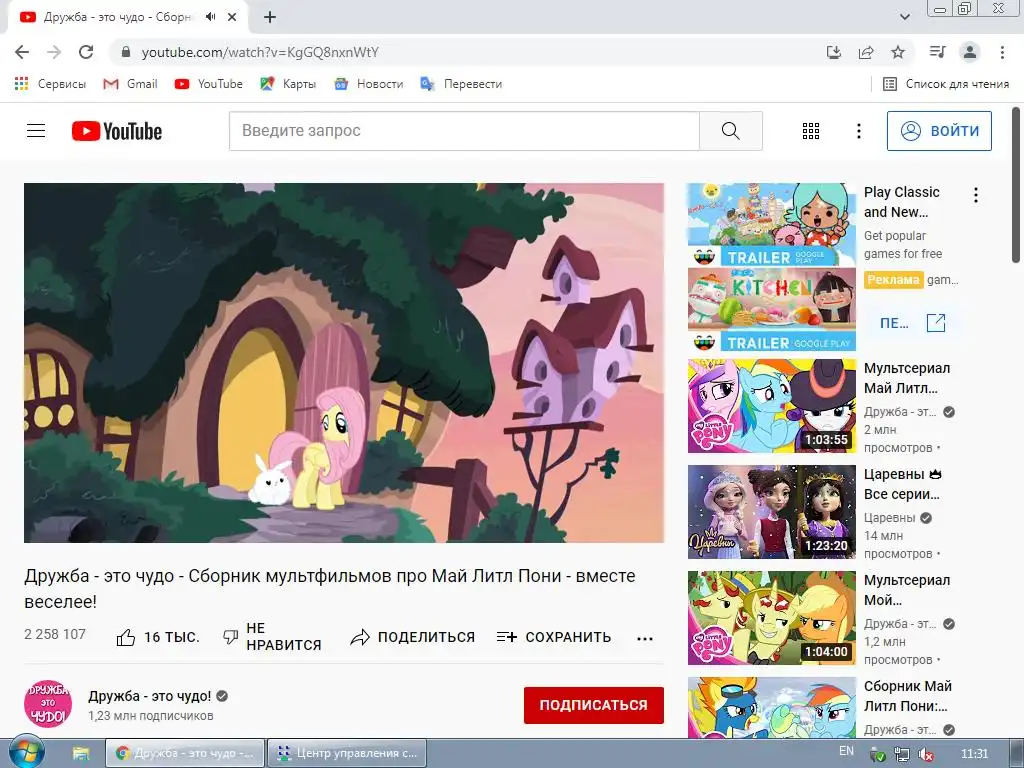Open the Chrome profile avatar icon
This screenshot has width=1024, height=768.
[970, 52]
